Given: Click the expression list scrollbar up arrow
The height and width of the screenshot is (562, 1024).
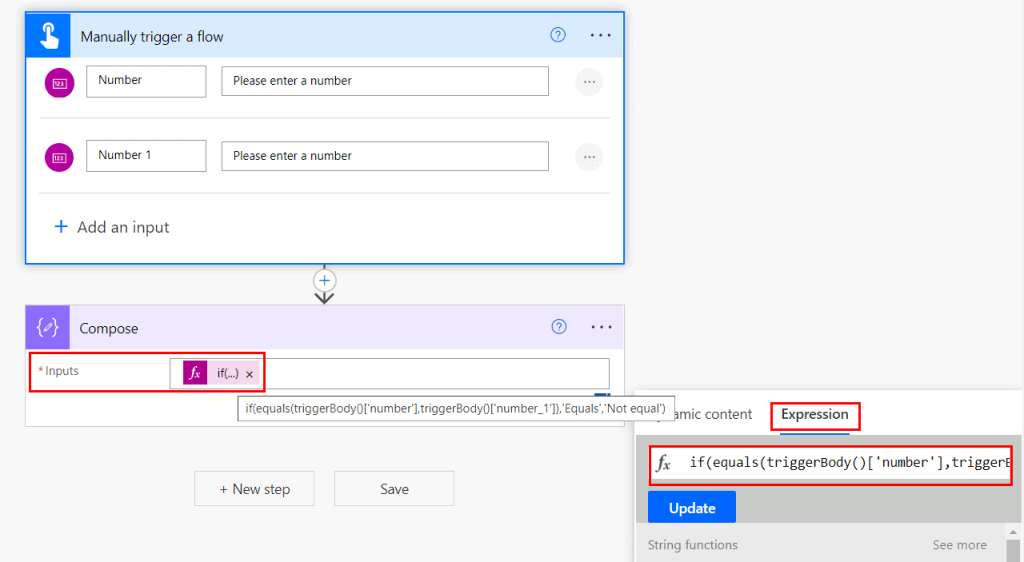Looking at the screenshot, I should (1014, 533).
